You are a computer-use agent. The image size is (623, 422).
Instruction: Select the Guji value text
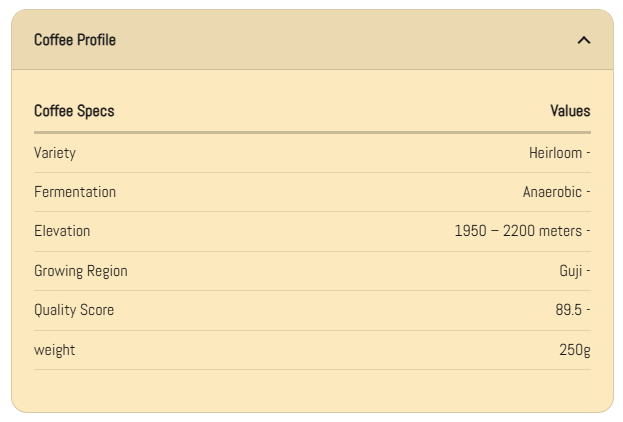[570, 271]
